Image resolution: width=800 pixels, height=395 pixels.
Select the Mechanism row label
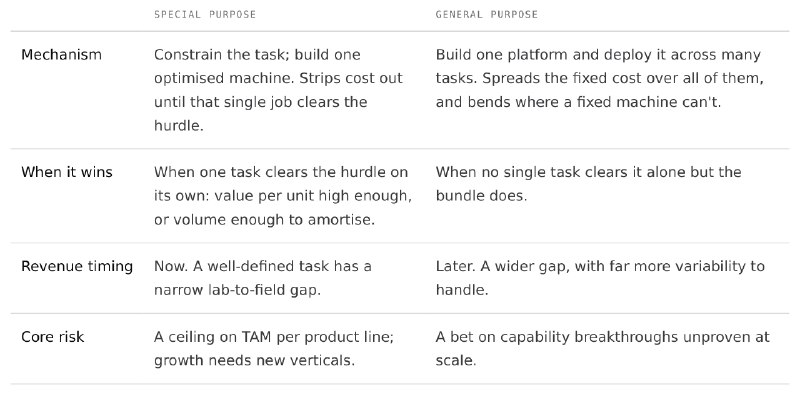[x=61, y=55]
